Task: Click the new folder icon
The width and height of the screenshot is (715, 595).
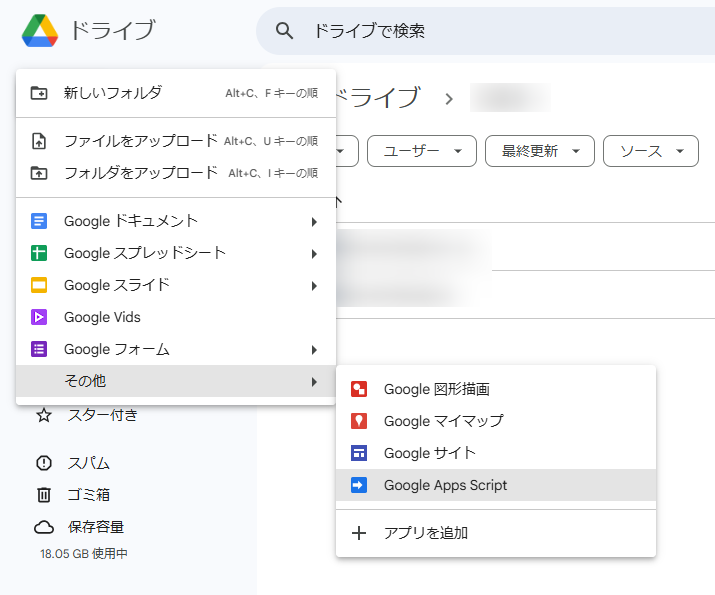Action: 39,93
